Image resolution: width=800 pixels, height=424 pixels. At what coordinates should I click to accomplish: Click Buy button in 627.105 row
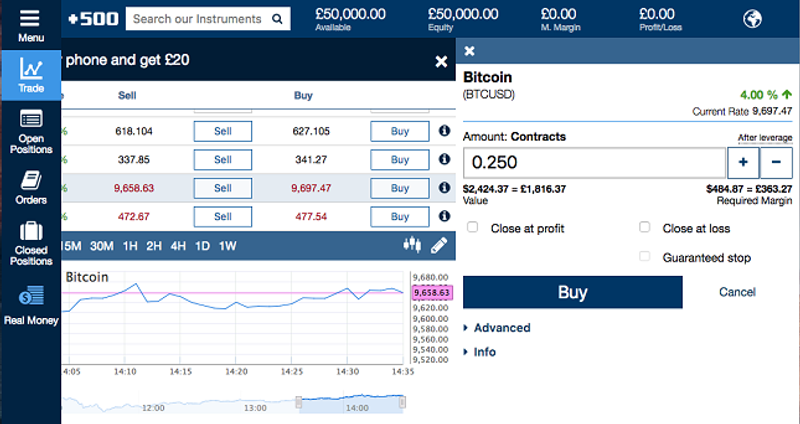pos(399,131)
